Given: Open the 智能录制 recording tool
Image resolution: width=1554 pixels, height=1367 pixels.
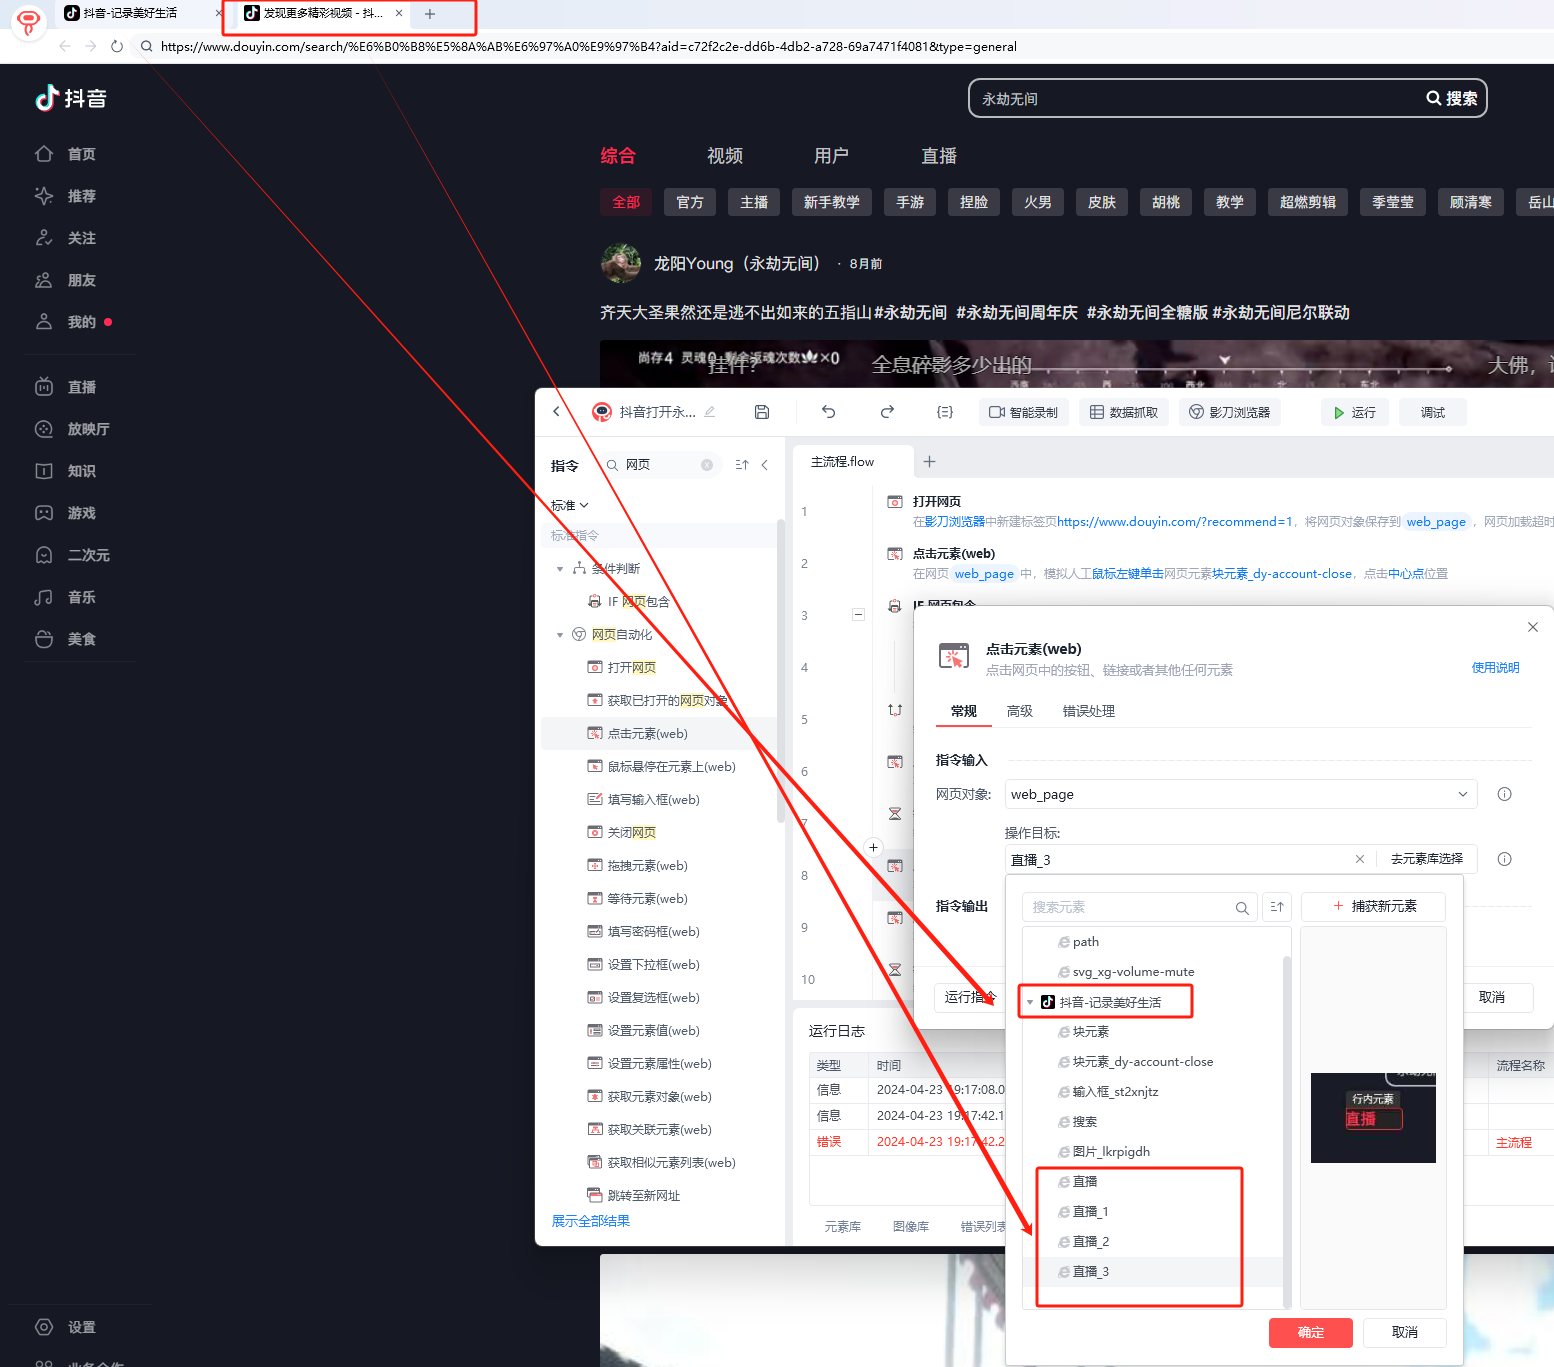Looking at the screenshot, I should (1024, 412).
